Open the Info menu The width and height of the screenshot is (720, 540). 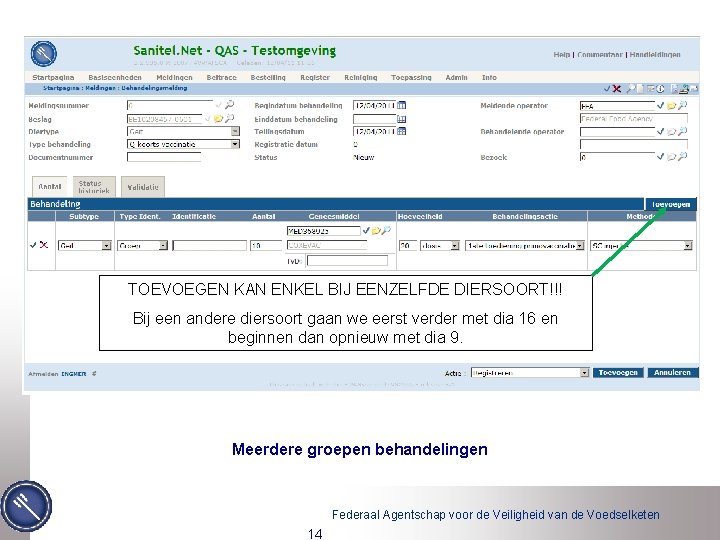pyautogui.click(x=489, y=78)
